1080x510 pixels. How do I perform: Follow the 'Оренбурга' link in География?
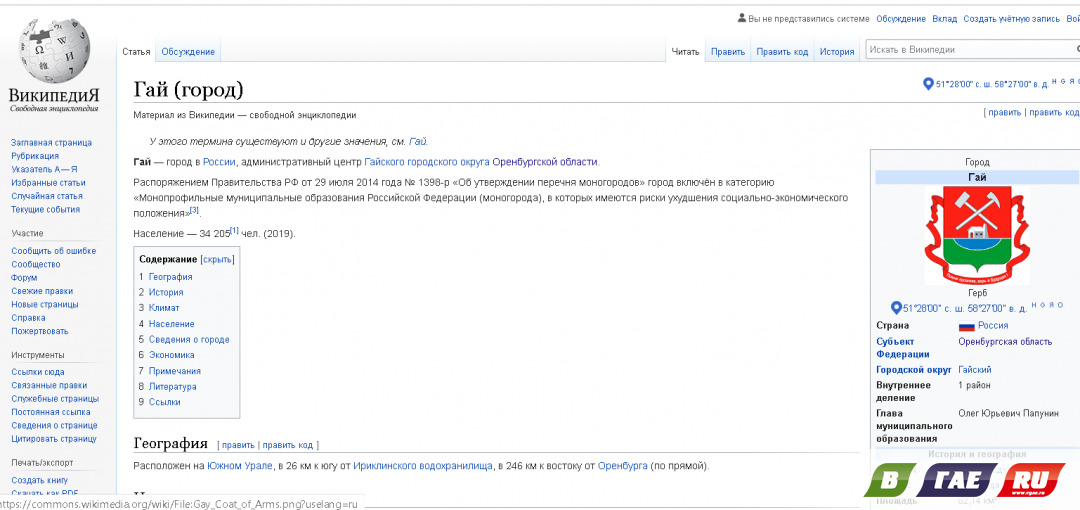(623, 466)
